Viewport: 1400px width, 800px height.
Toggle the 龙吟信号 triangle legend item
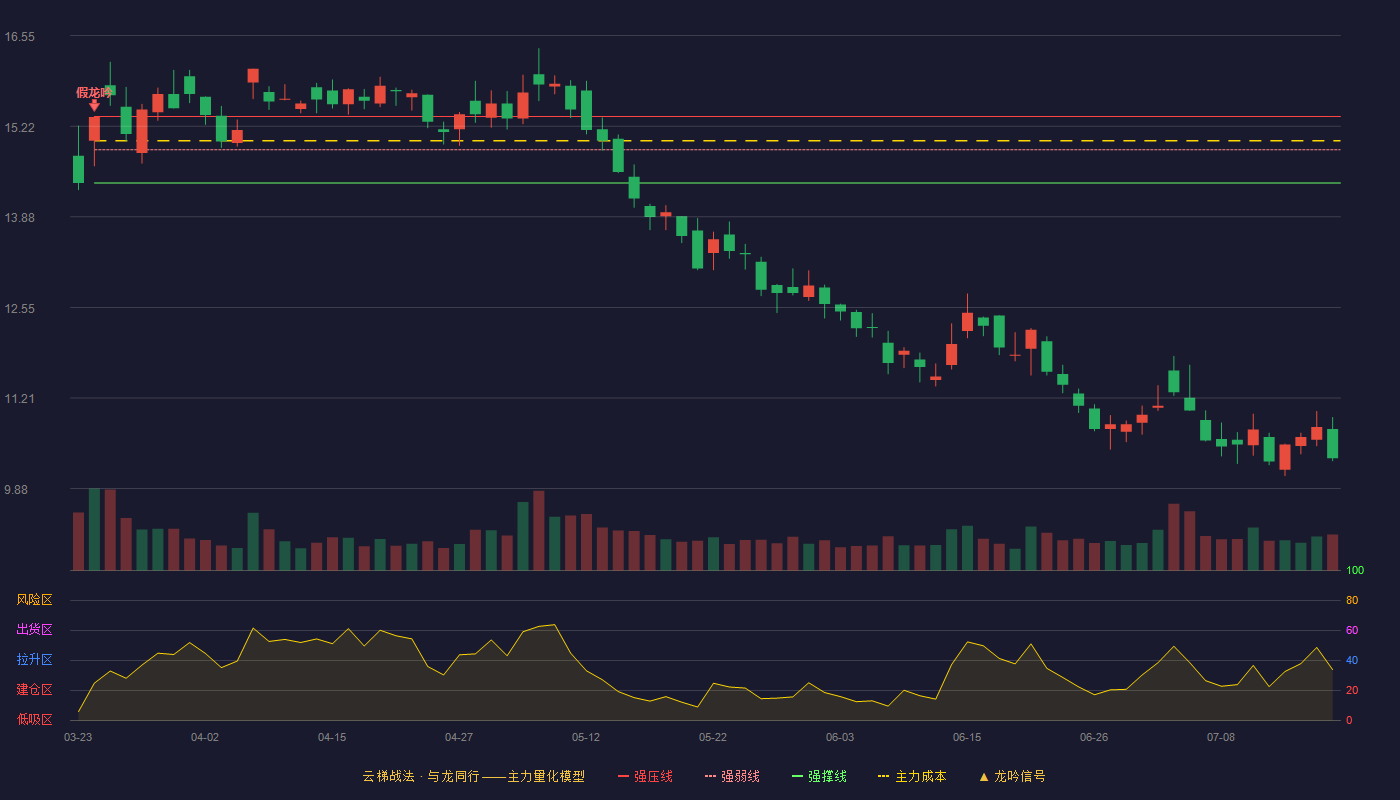click(1011, 776)
